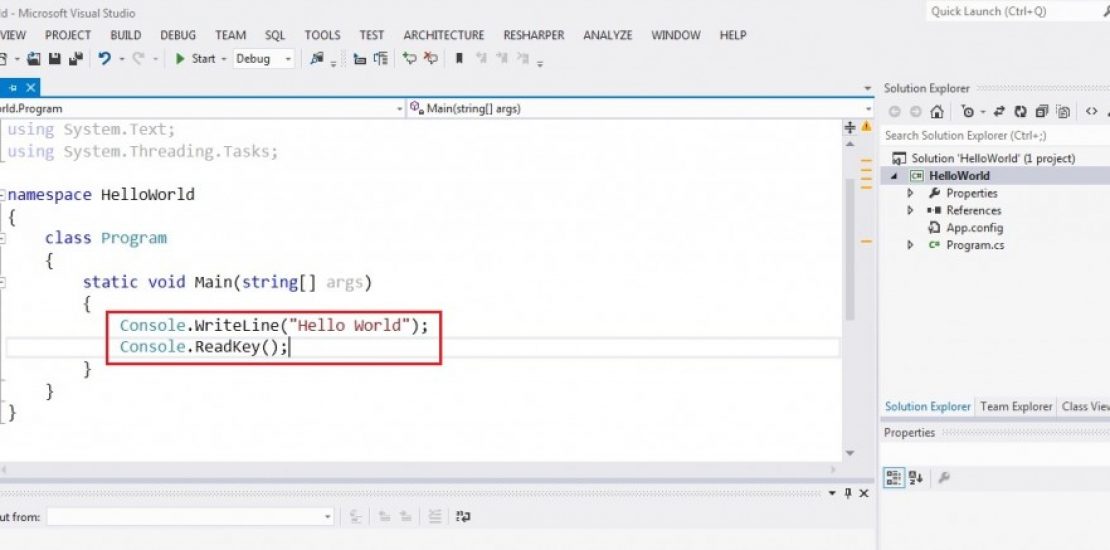Click the Undo arrow in the toolbar
1110x550 pixels.
[x=105, y=59]
